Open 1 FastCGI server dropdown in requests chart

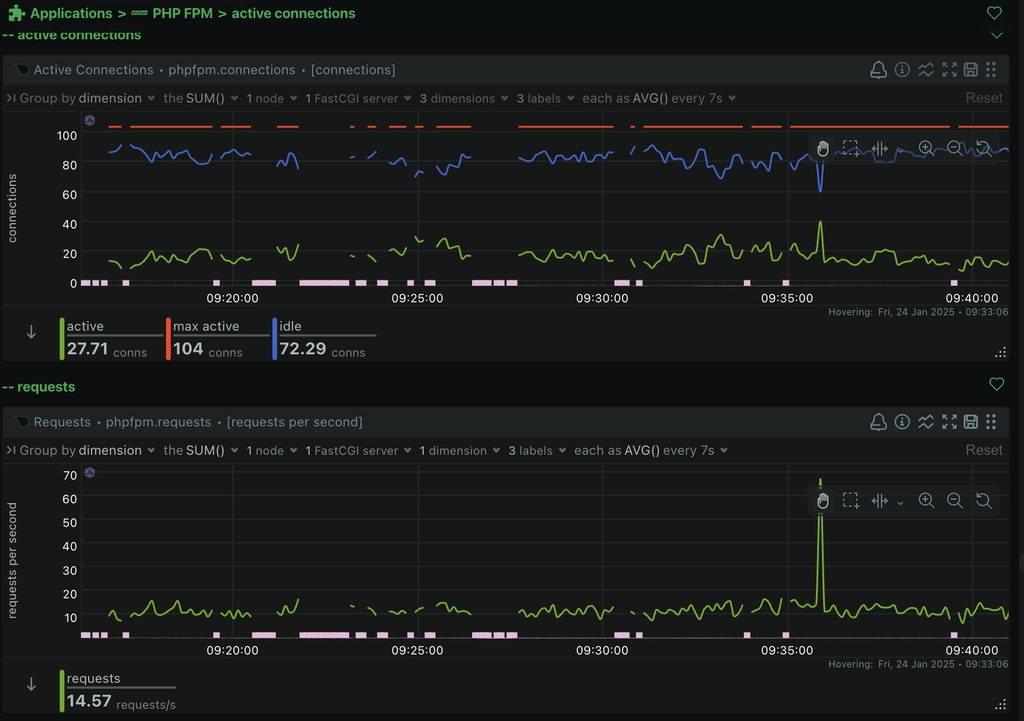click(358, 451)
